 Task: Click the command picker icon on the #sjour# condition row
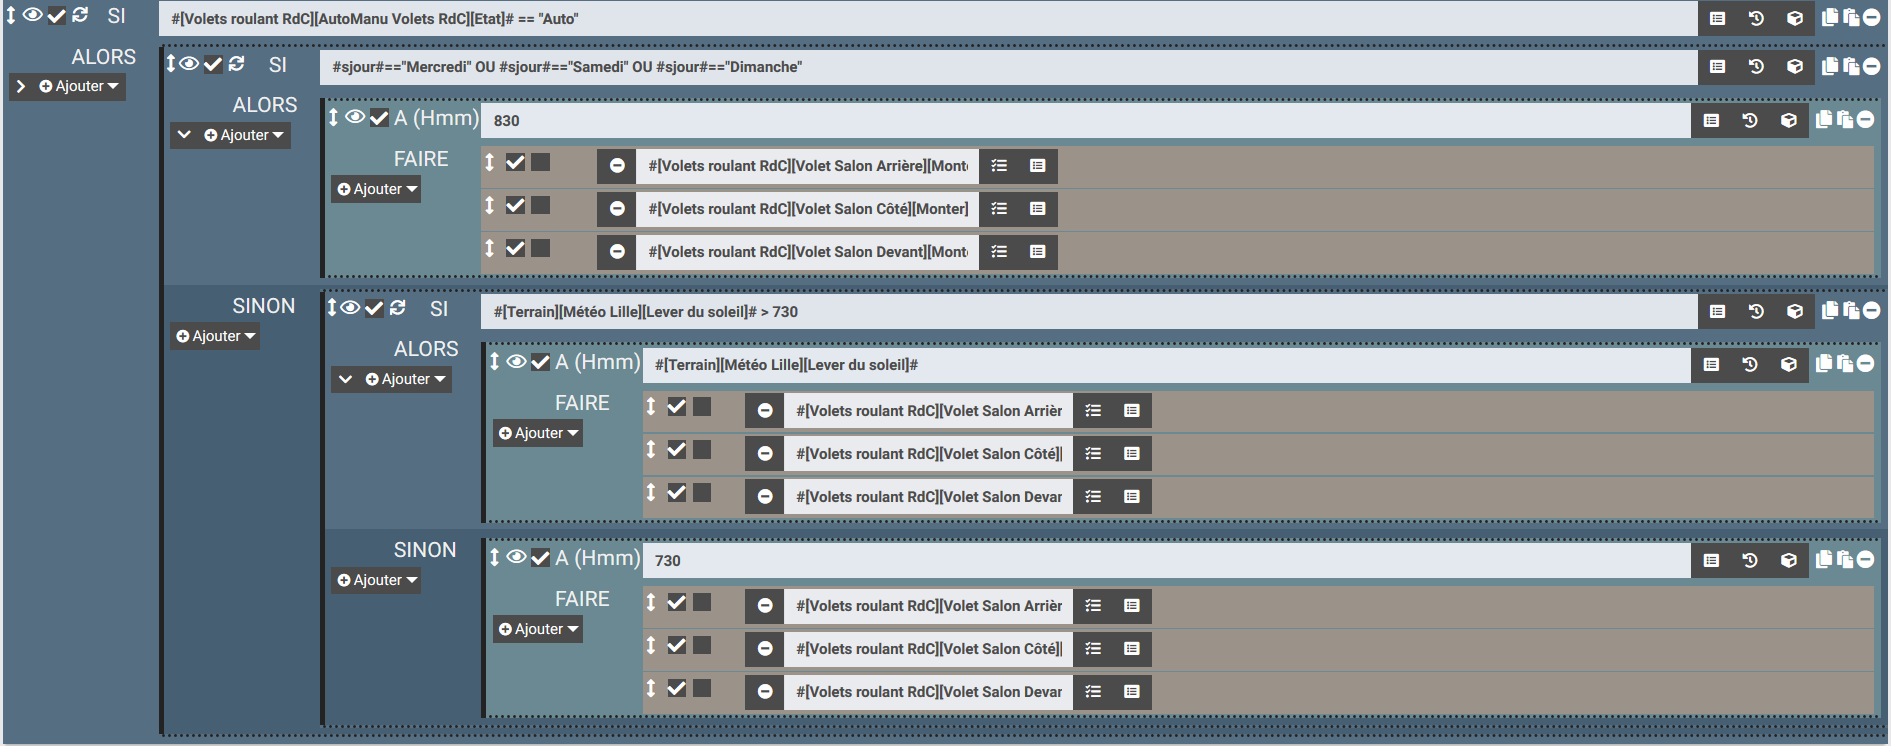tap(1717, 66)
